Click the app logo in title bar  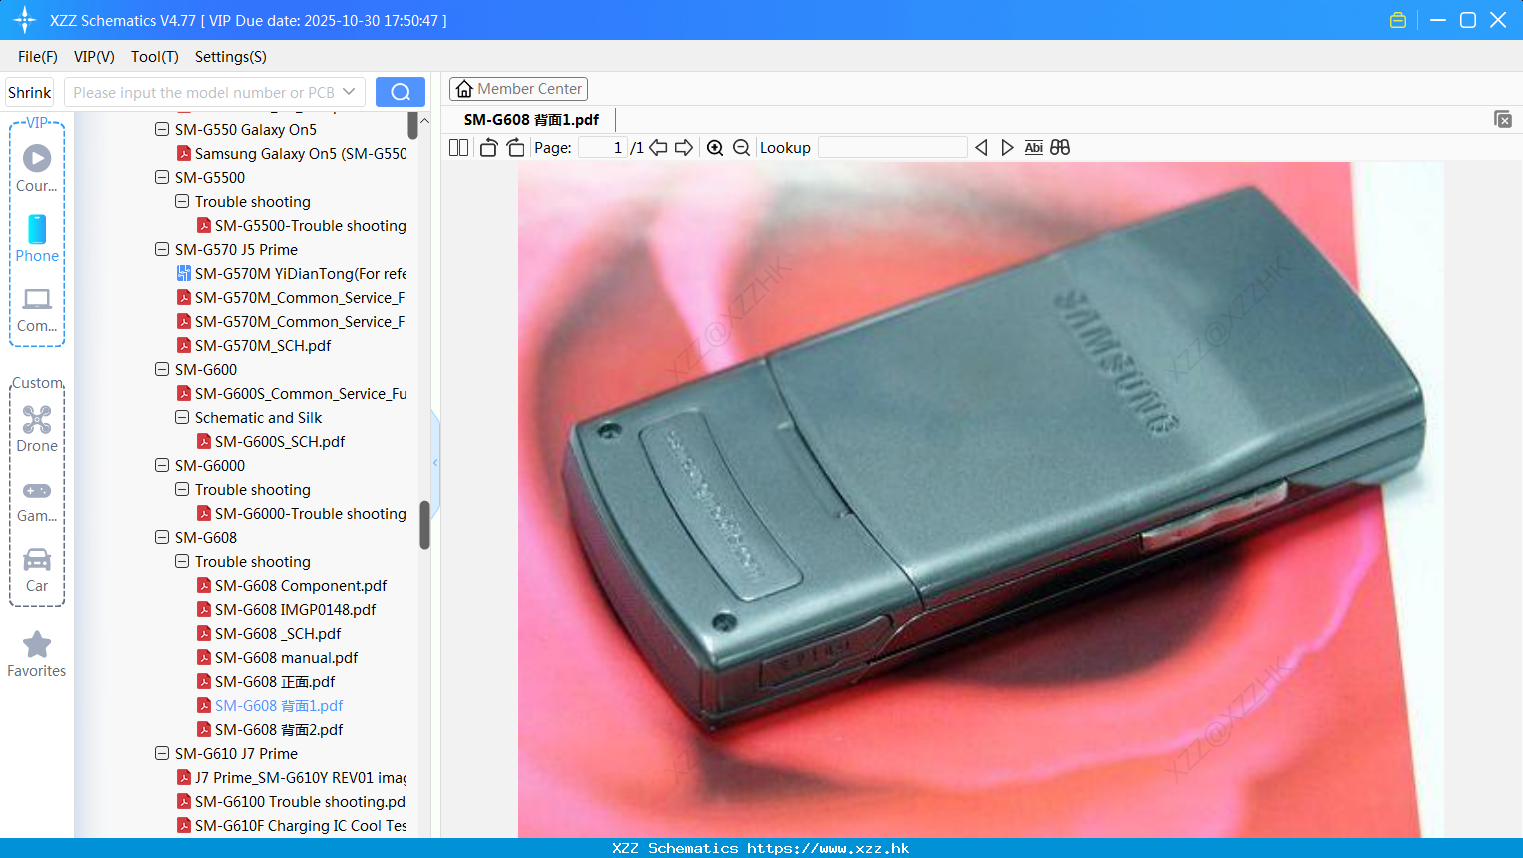pyautogui.click(x=25, y=20)
